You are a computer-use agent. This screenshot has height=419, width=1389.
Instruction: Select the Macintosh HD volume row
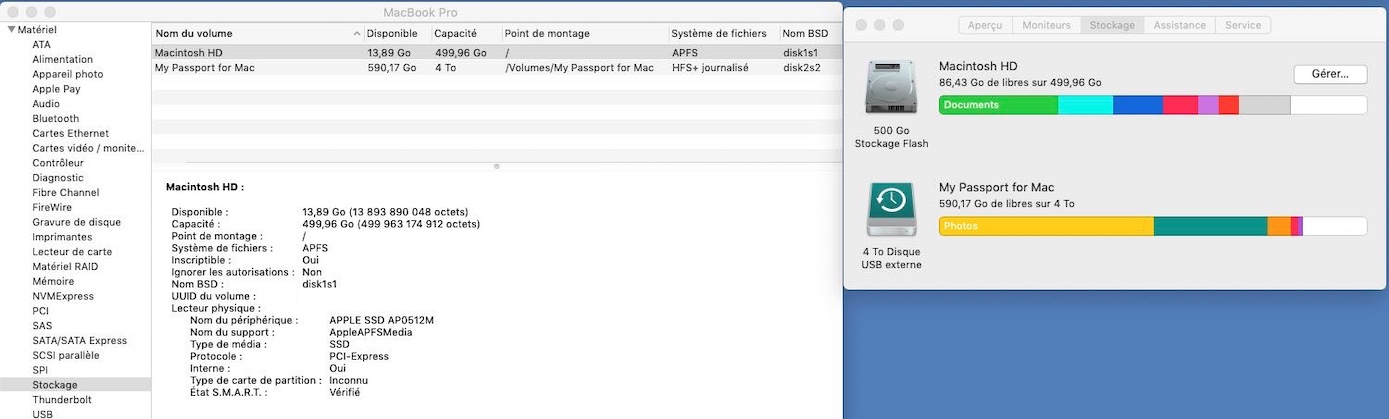coord(497,53)
